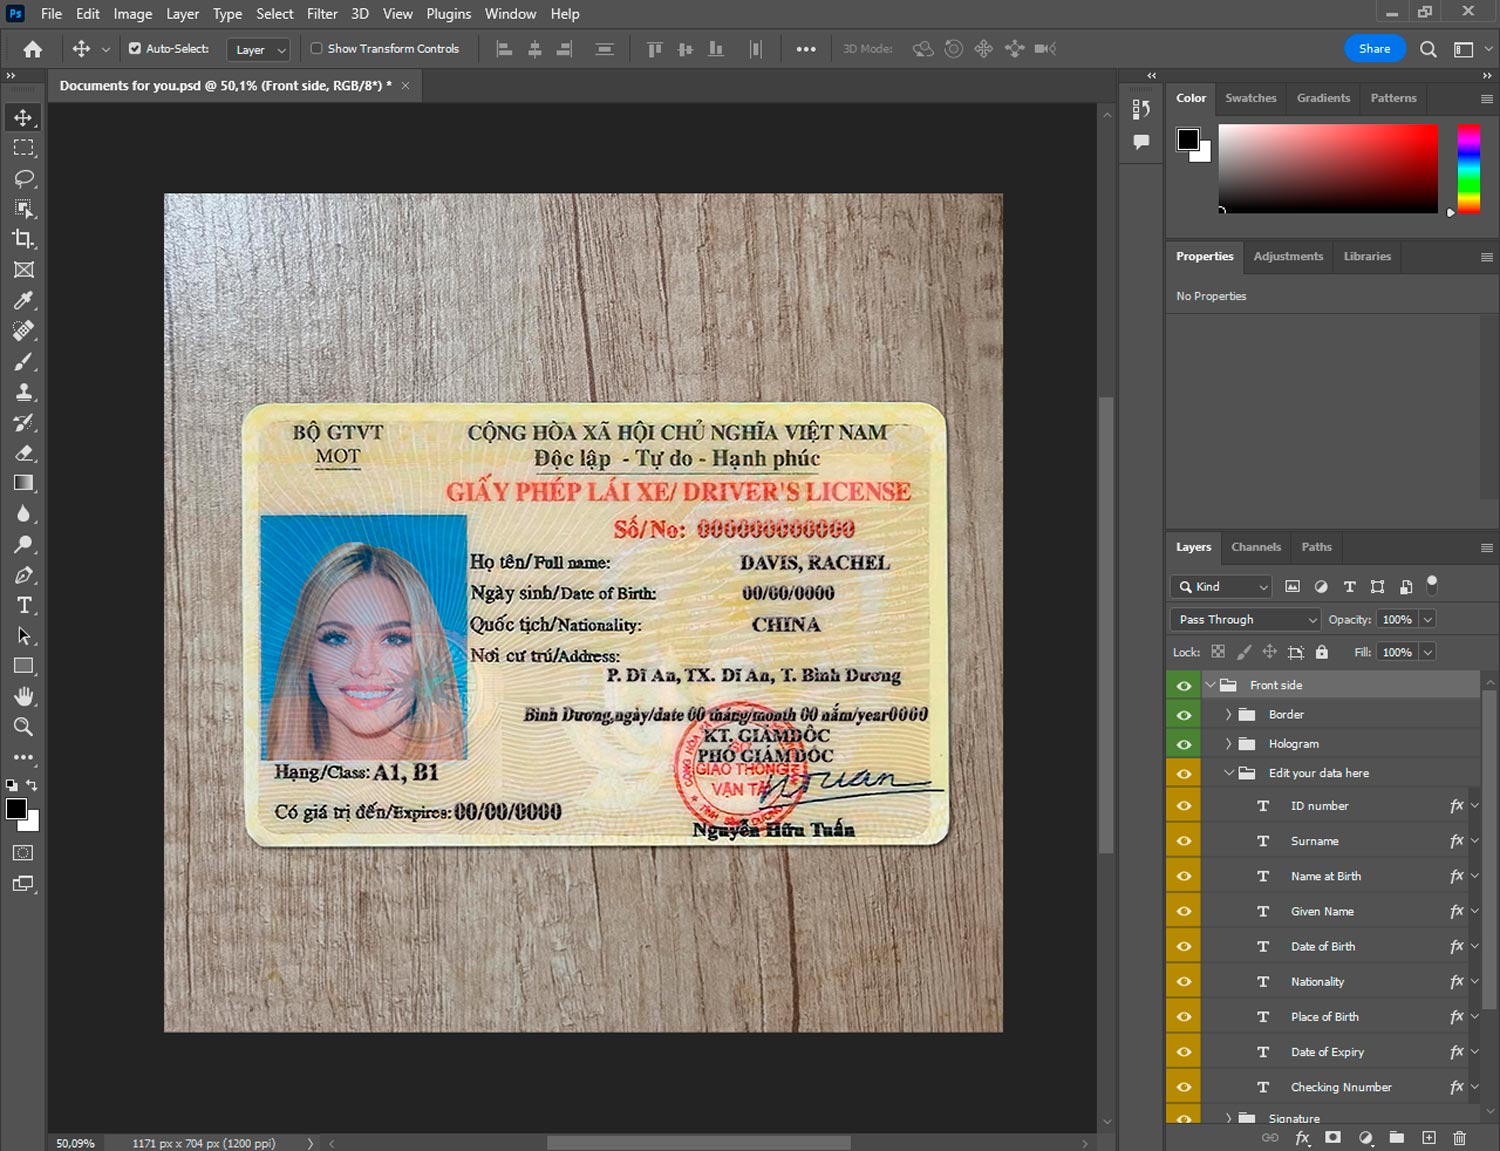
Task: Open the Pass Through blend mode dropdown
Action: [x=1245, y=620]
